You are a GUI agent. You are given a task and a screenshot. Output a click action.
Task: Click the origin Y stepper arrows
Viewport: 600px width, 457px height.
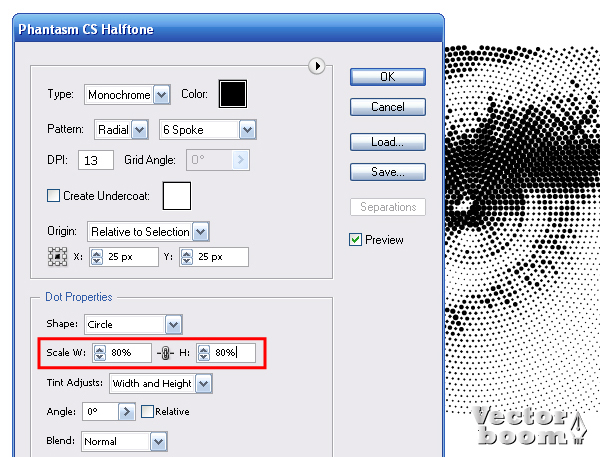187,257
